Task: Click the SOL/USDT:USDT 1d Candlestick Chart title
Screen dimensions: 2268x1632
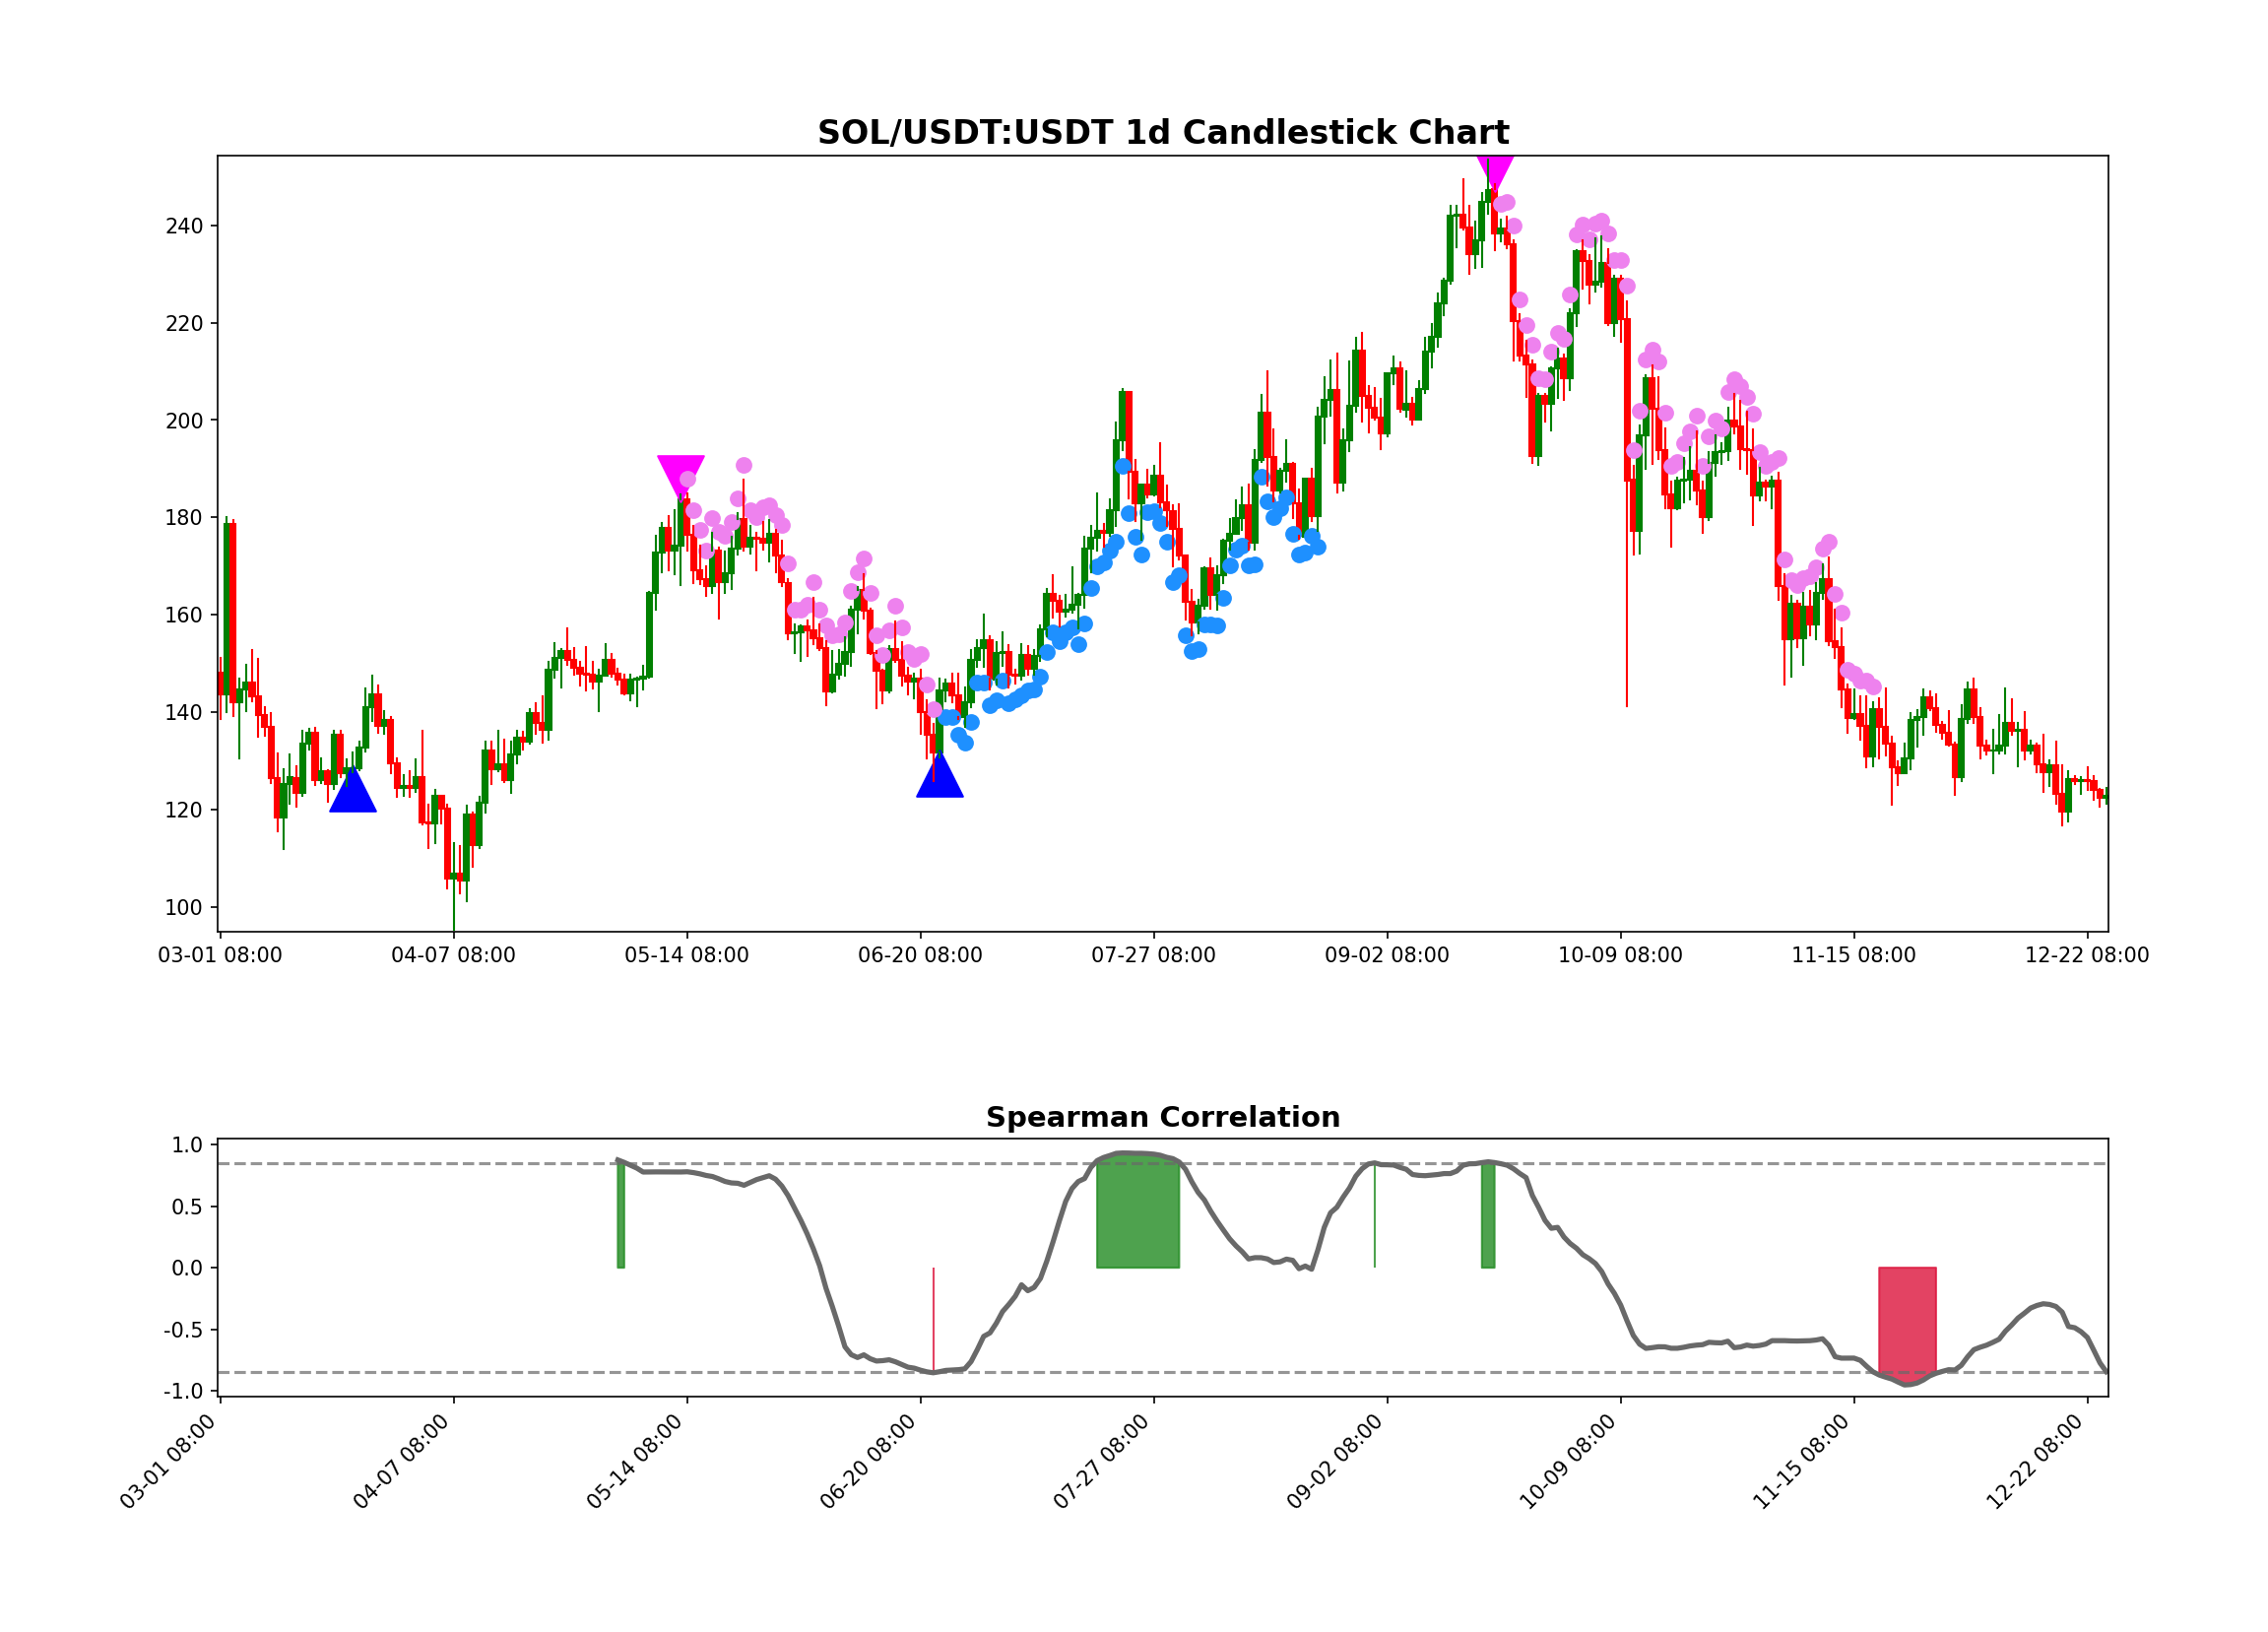Action: pyautogui.click(x=1163, y=130)
